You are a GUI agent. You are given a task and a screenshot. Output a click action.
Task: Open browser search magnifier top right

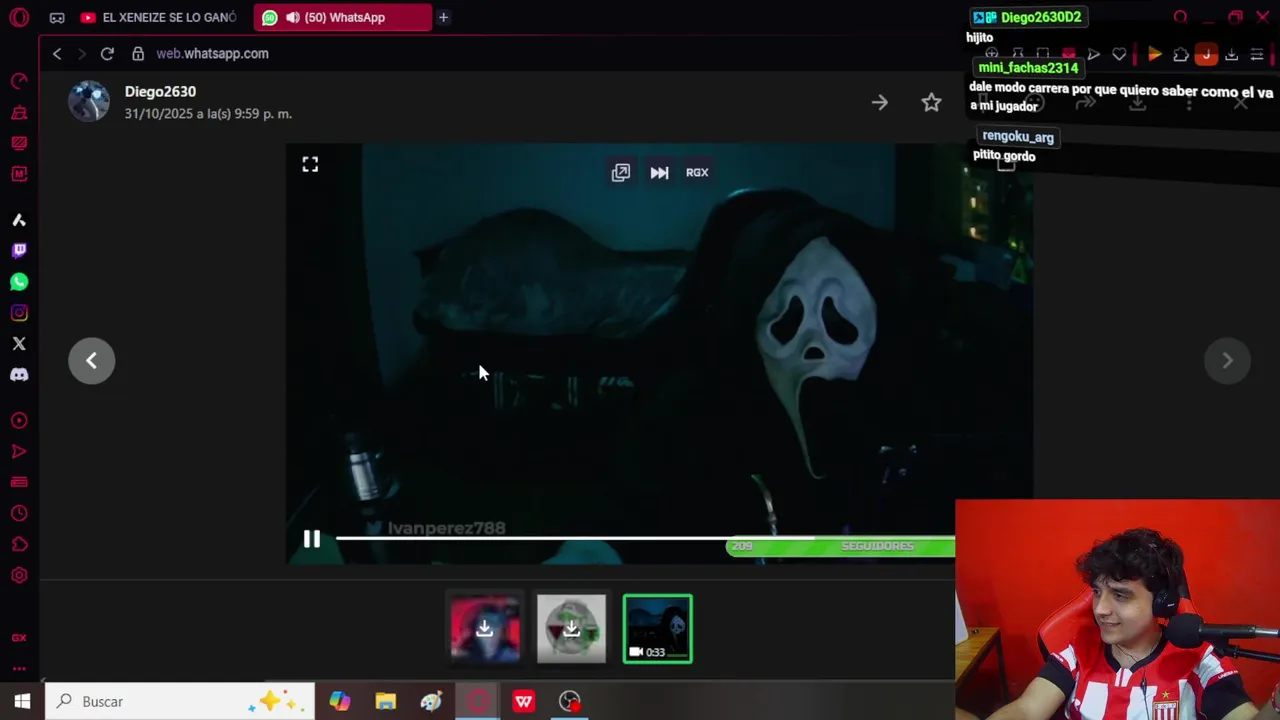pyautogui.click(x=1180, y=17)
